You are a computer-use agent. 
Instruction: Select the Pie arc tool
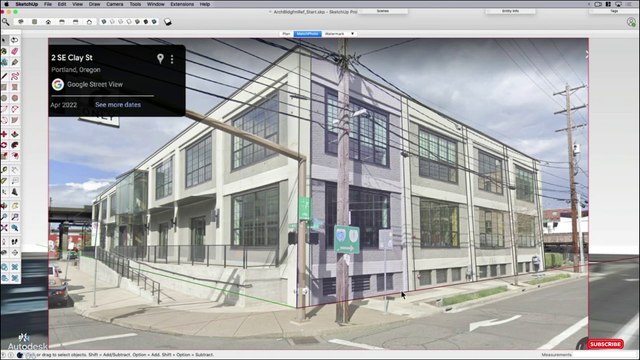point(15,120)
